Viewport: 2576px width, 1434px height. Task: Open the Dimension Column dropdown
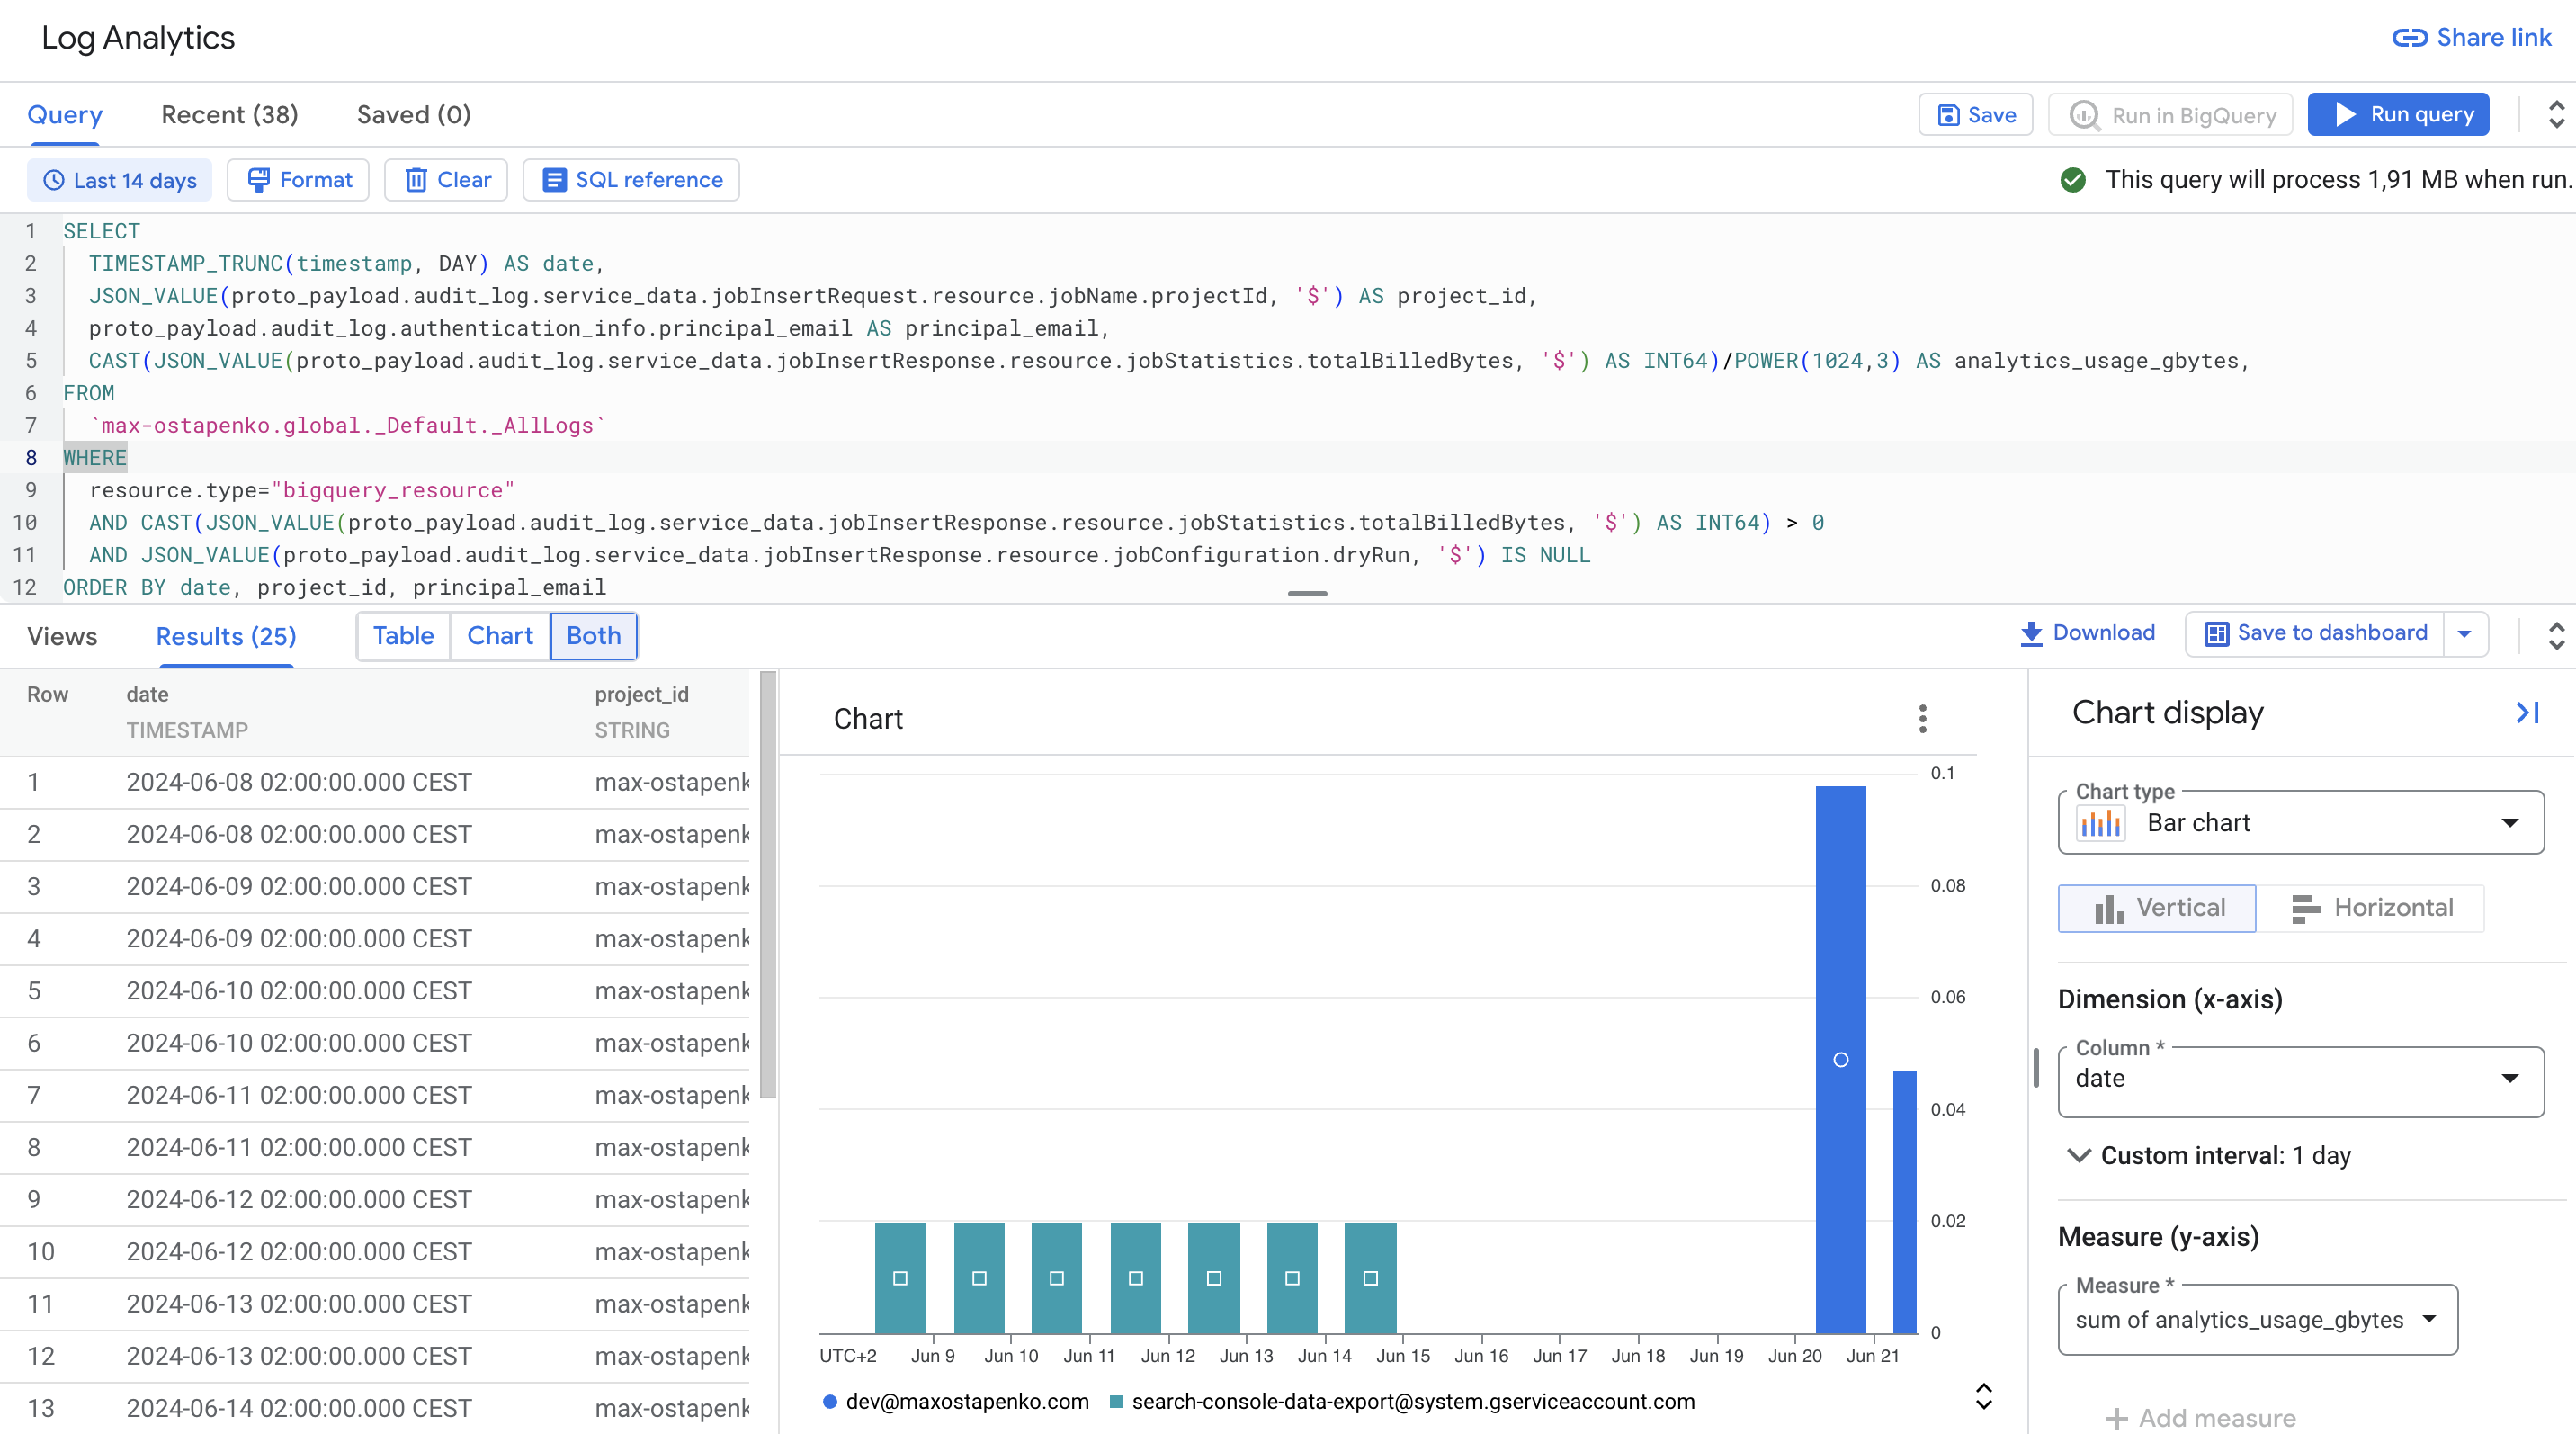pyautogui.click(x=2300, y=1080)
